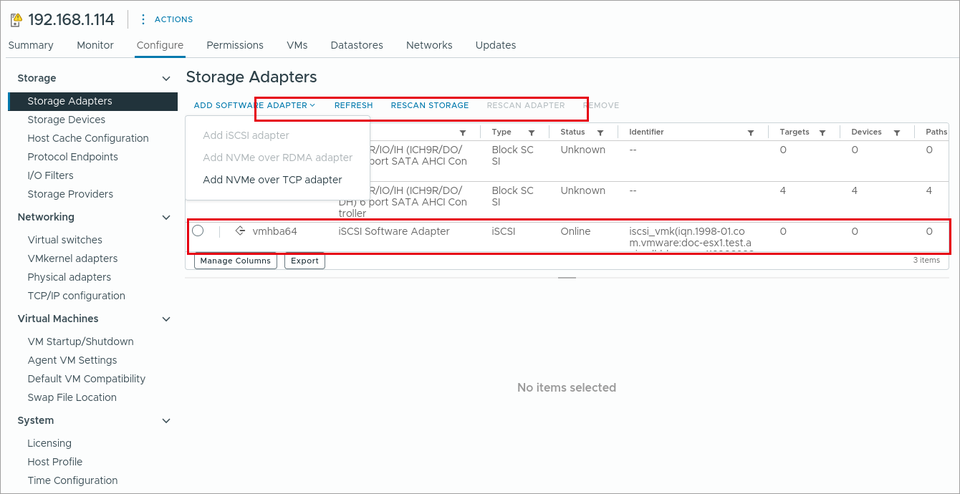Click the Export button
This screenshot has height=494, width=960.
coord(305,261)
